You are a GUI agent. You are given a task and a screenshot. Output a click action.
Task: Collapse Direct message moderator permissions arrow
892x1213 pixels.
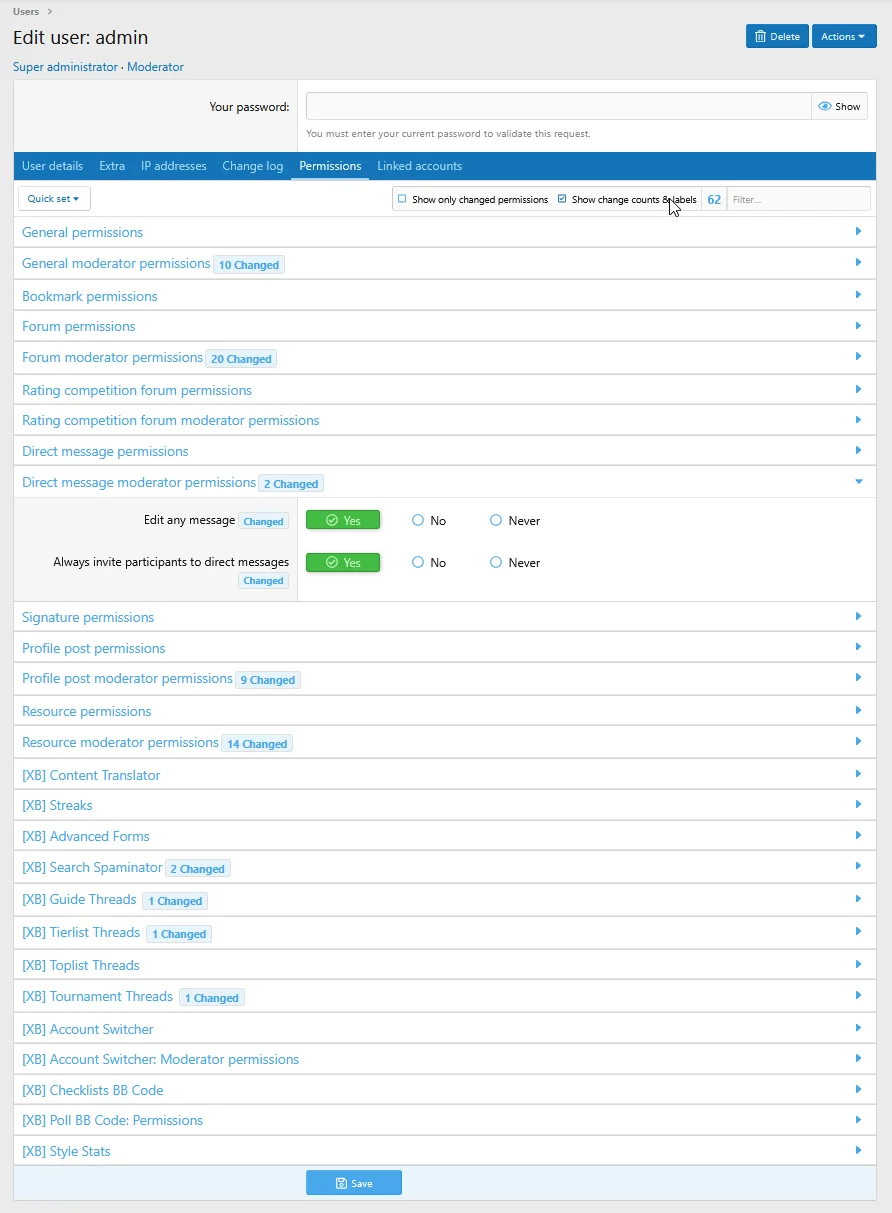[x=858, y=481]
